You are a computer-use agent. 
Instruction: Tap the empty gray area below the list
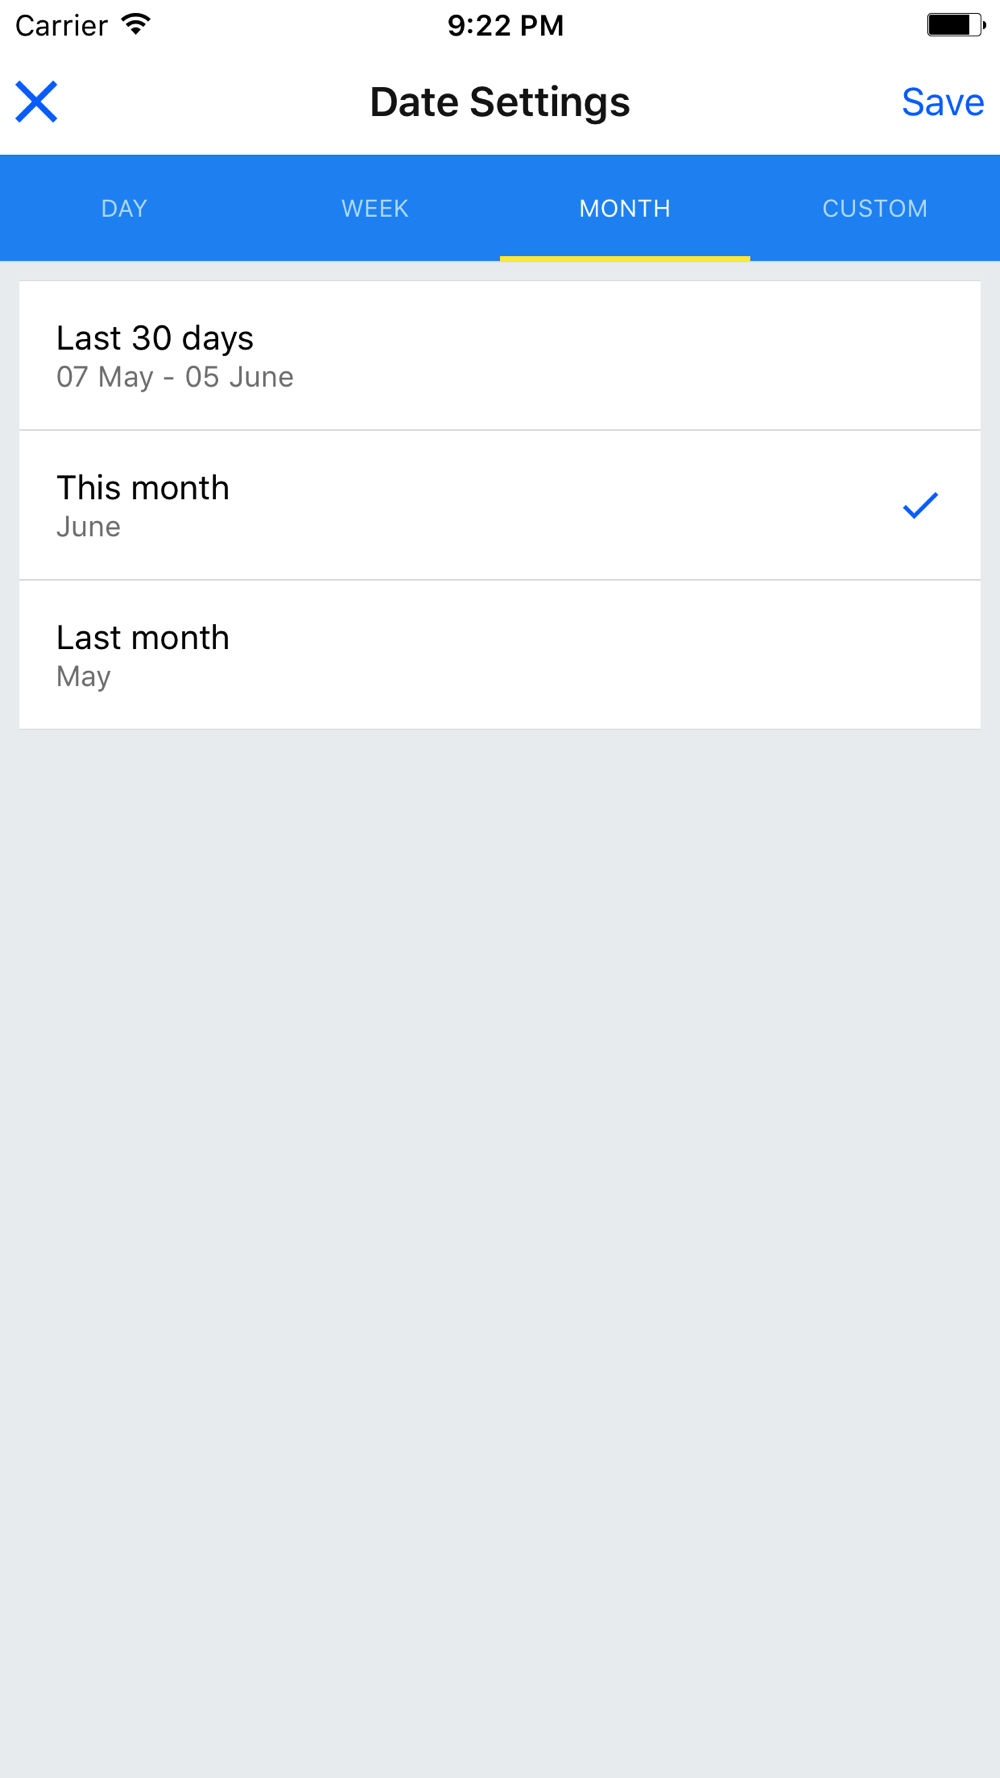500,1250
